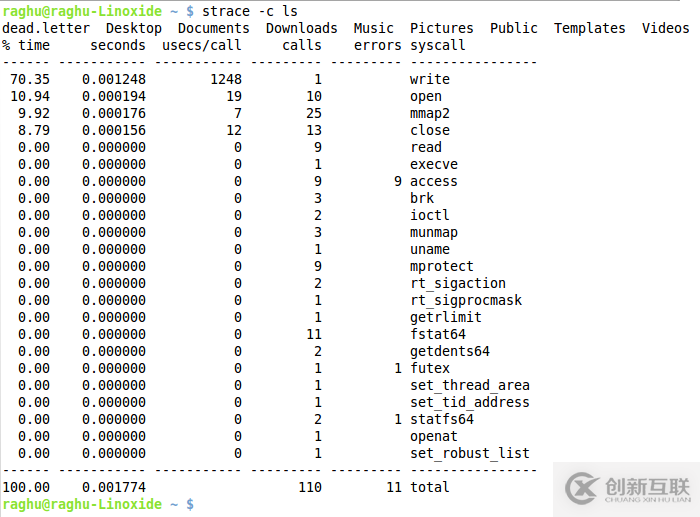Click the 'calls' column header
Screen dimensions: 700x517
(x=302, y=45)
